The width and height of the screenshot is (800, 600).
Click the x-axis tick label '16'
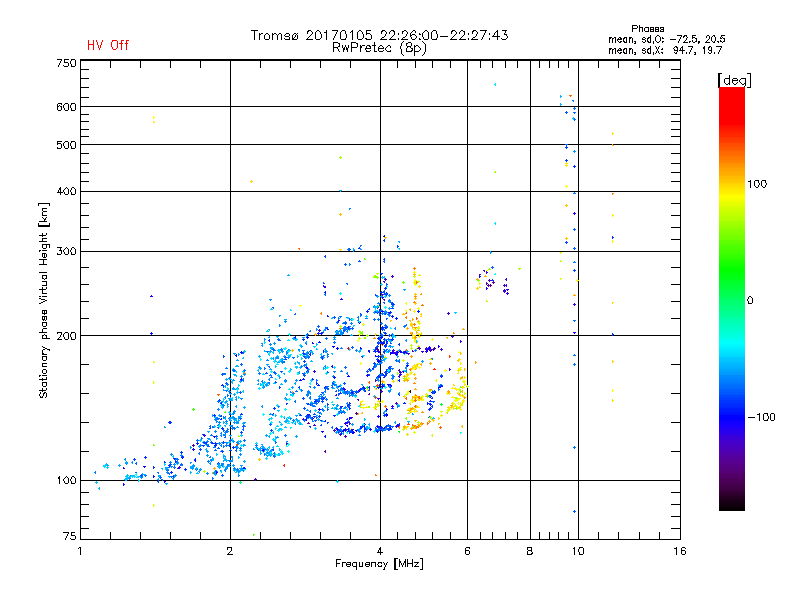tap(680, 551)
